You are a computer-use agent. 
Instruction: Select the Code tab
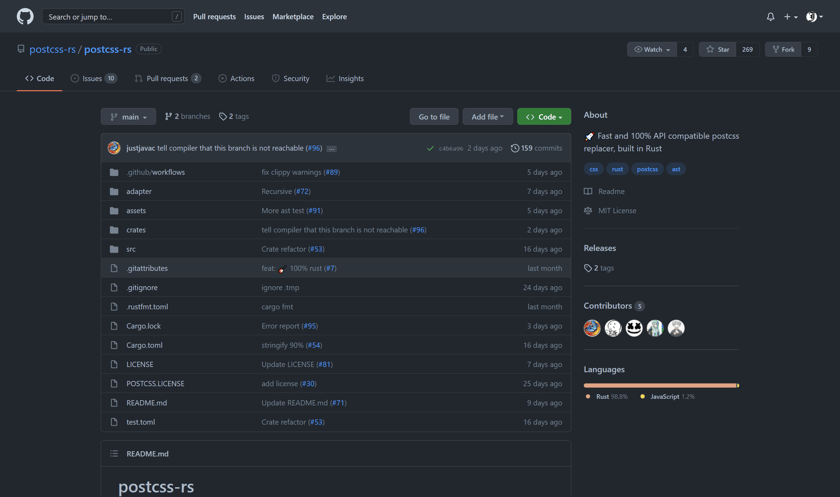pos(40,78)
